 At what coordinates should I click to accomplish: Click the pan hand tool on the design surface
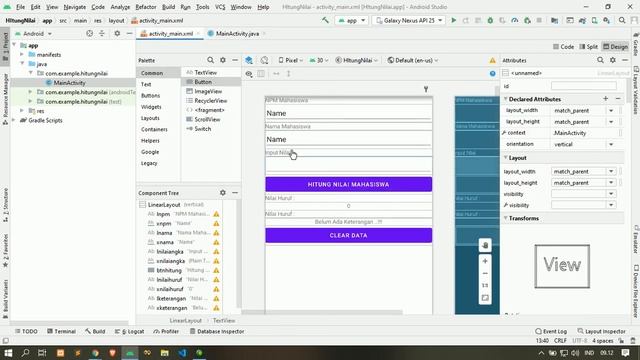click(x=485, y=245)
